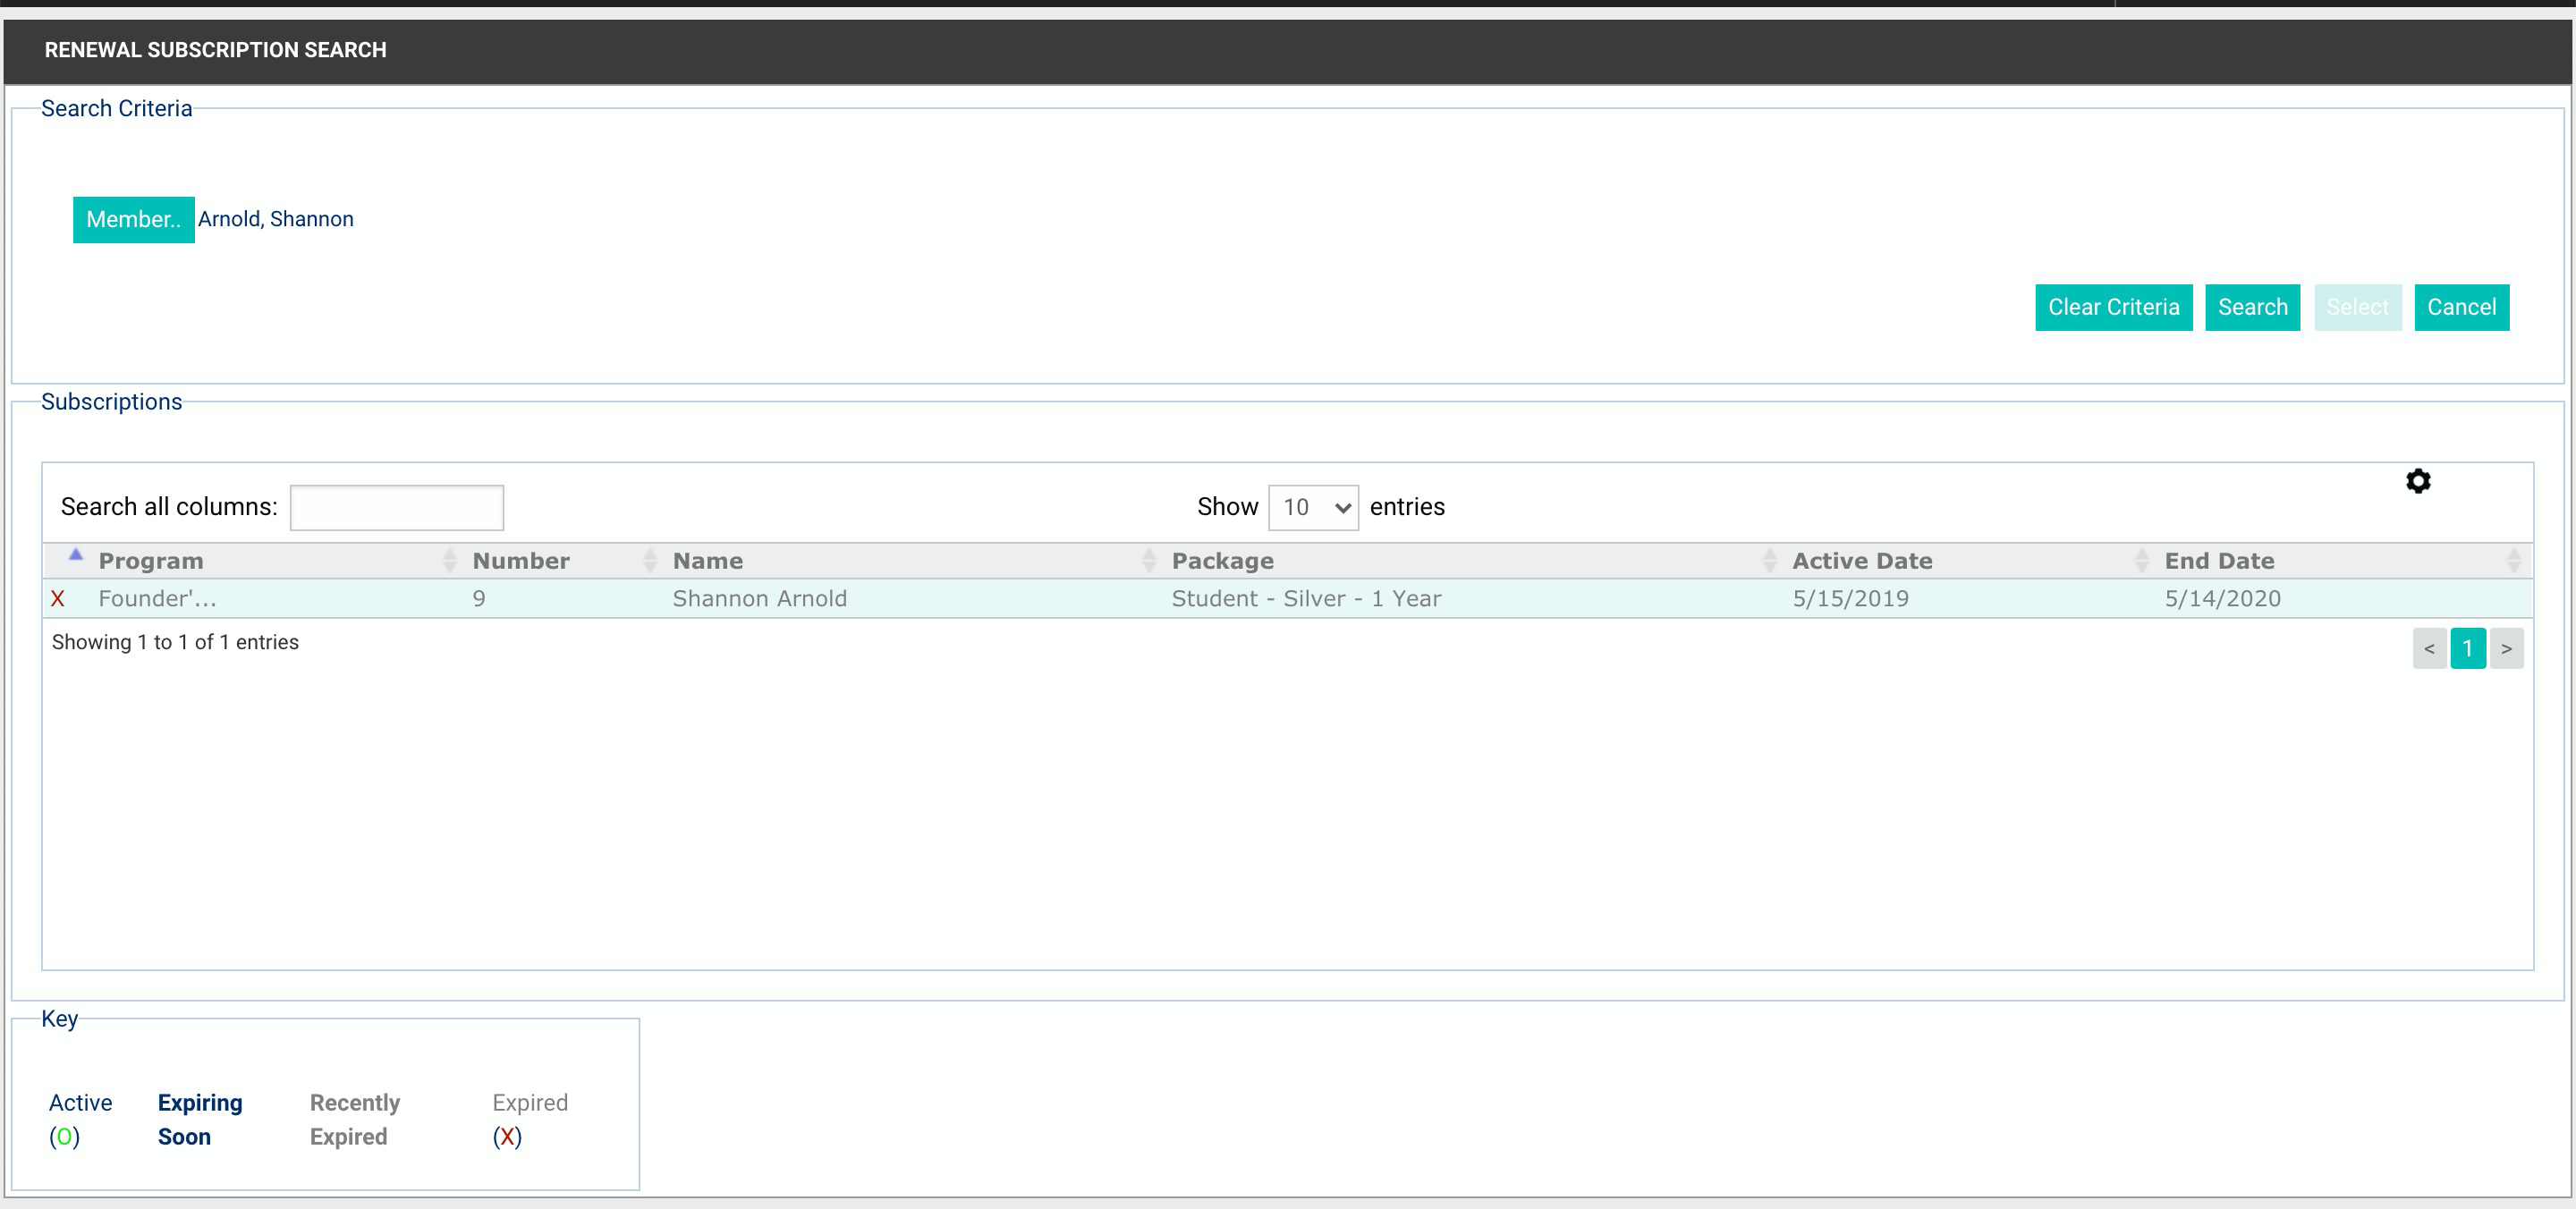Open the Show entries count dropdown
This screenshot has width=2576, height=1209.
click(1313, 507)
